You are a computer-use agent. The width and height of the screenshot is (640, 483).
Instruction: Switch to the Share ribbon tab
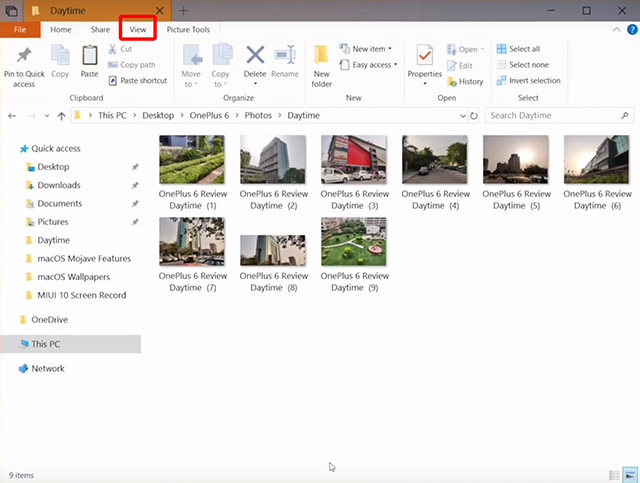tap(100, 29)
